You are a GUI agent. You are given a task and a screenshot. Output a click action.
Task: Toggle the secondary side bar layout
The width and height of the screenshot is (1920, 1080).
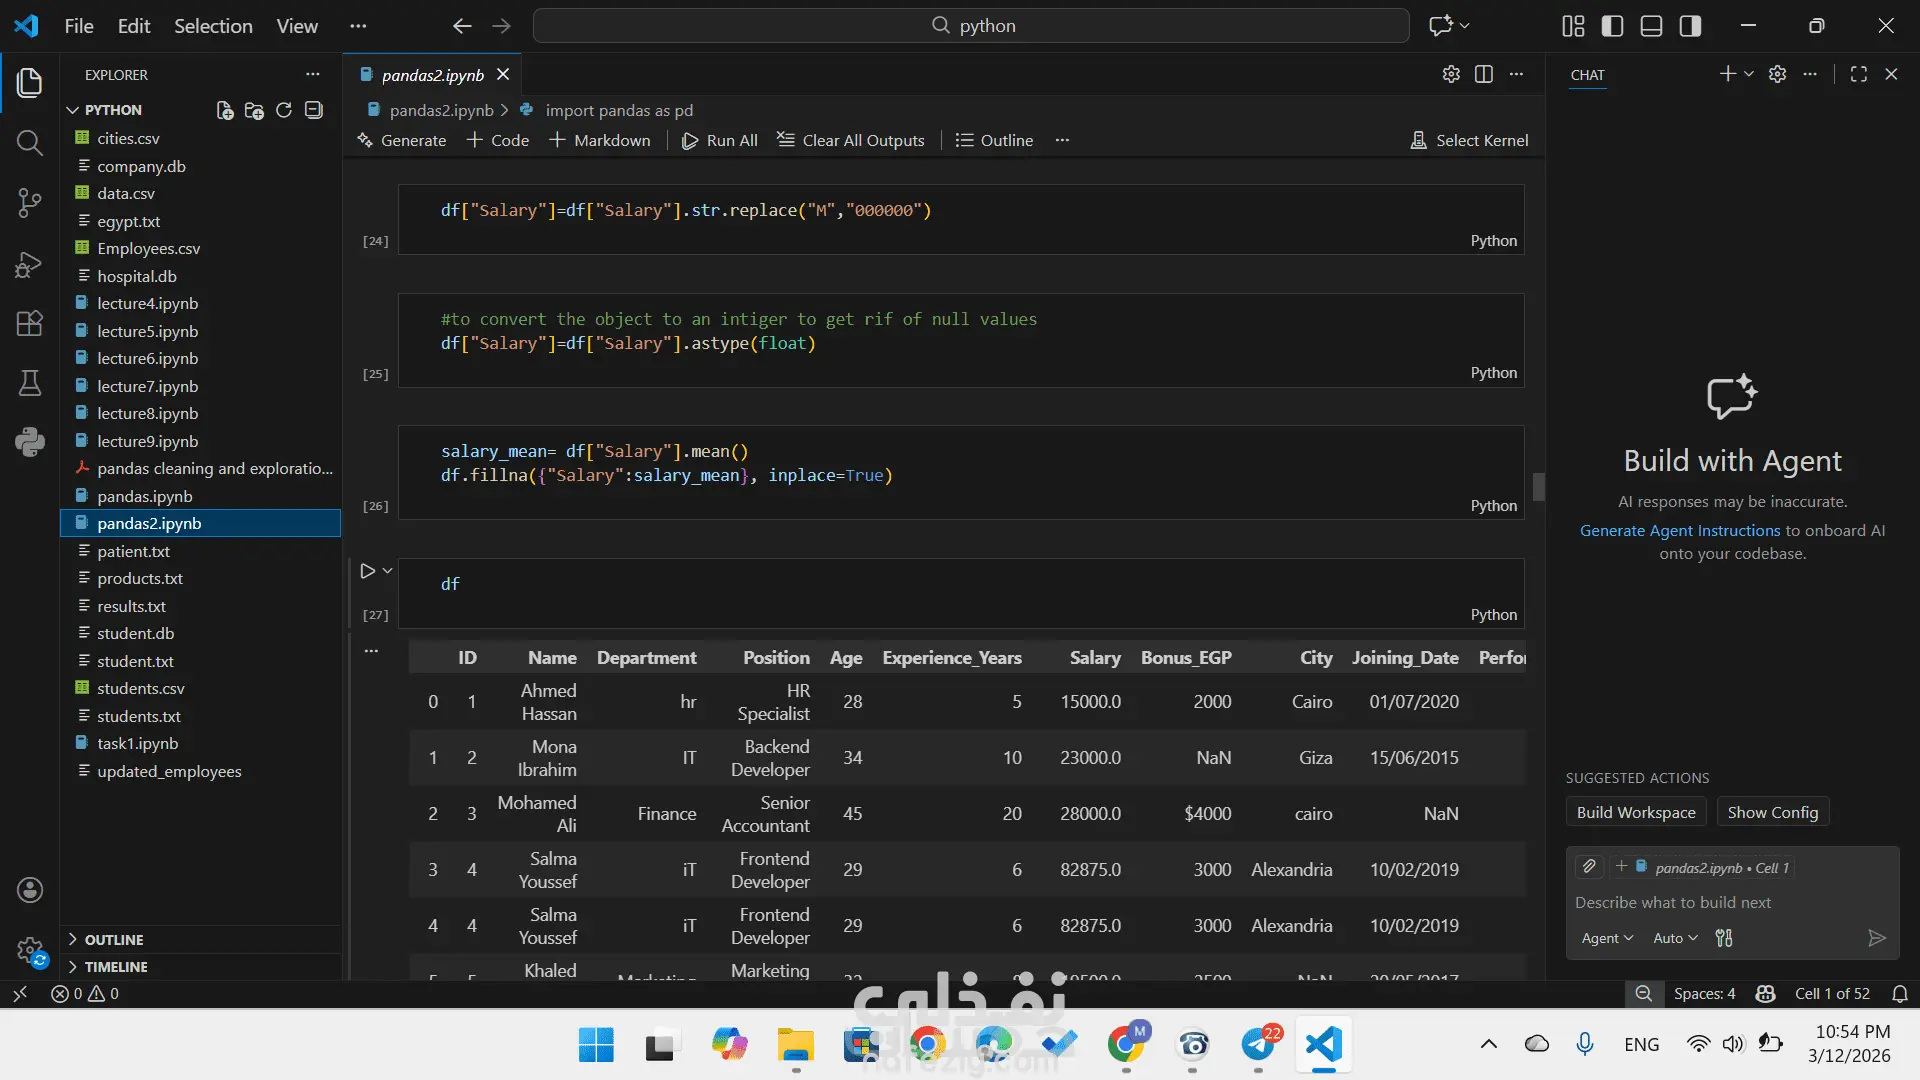click(1690, 26)
